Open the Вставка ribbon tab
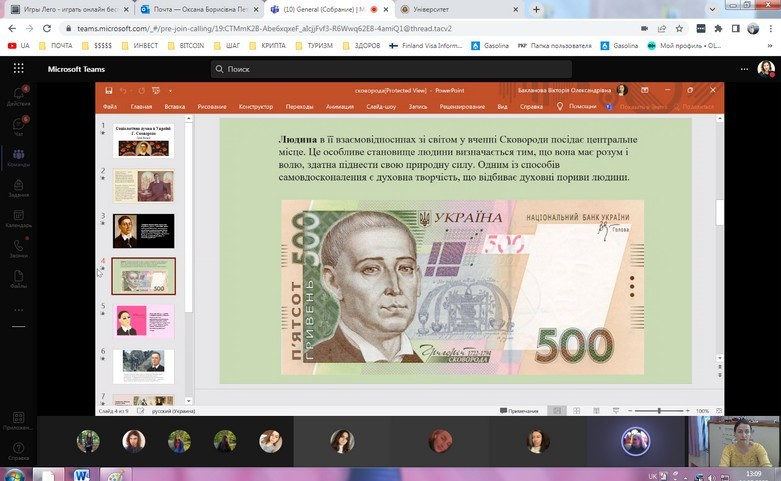The width and height of the screenshot is (781, 481). [175, 107]
